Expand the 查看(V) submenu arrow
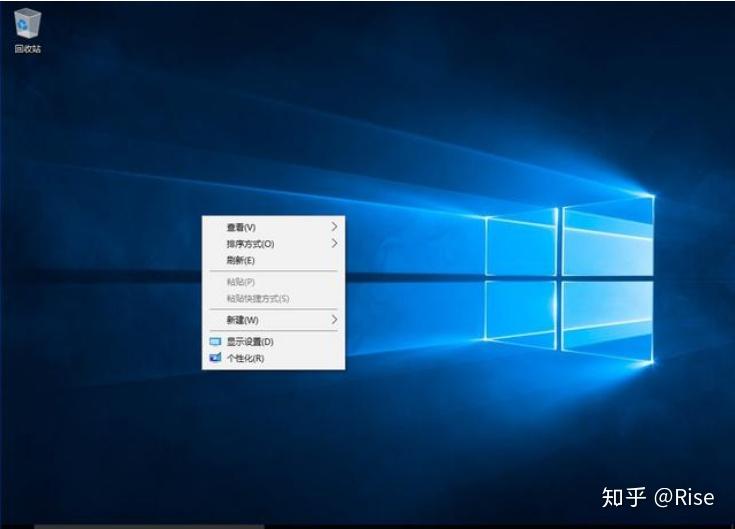735x529 pixels. point(334,227)
